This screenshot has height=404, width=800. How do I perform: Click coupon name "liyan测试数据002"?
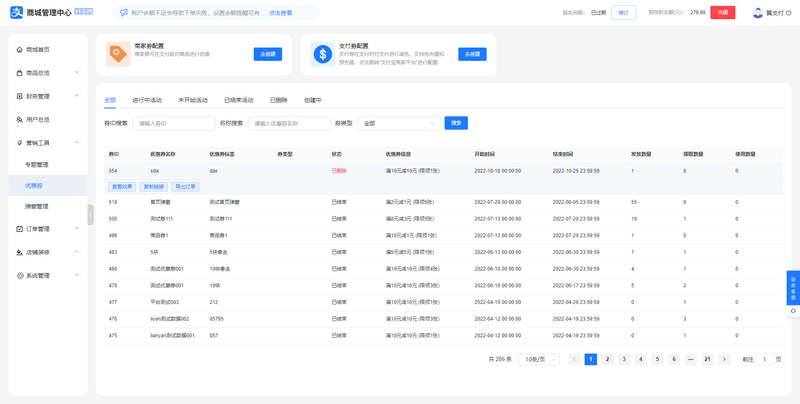click(x=170, y=319)
